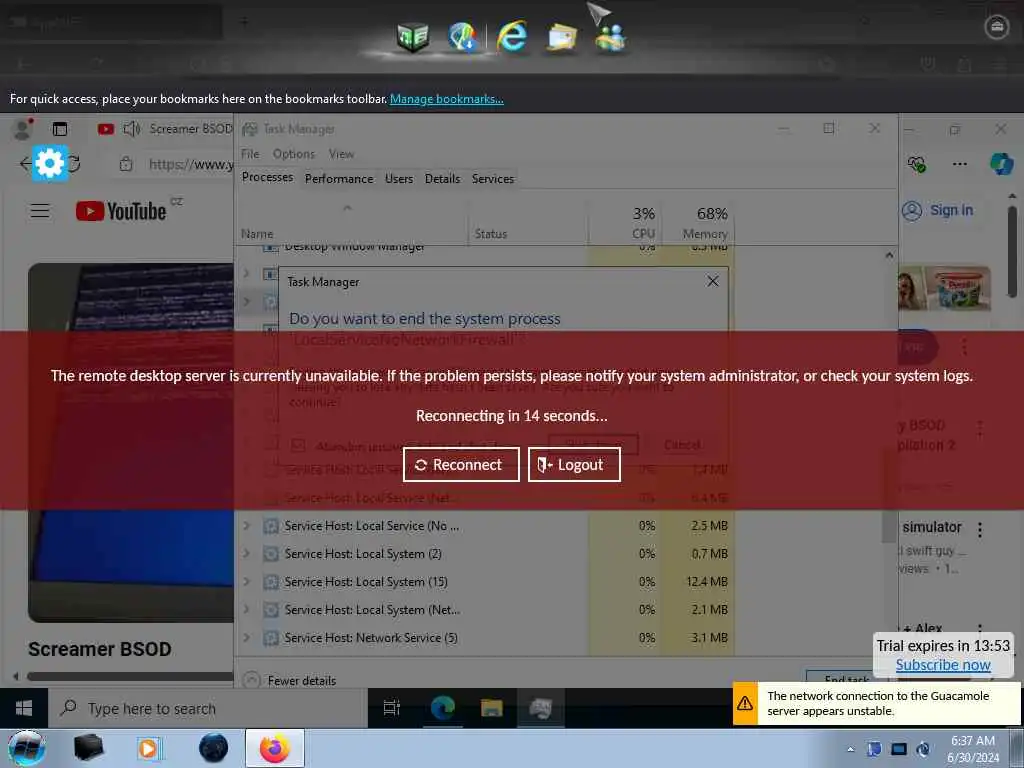Open the Manage bookmarks link
The height and width of the screenshot is (768, 1024).
coord(447,99)
